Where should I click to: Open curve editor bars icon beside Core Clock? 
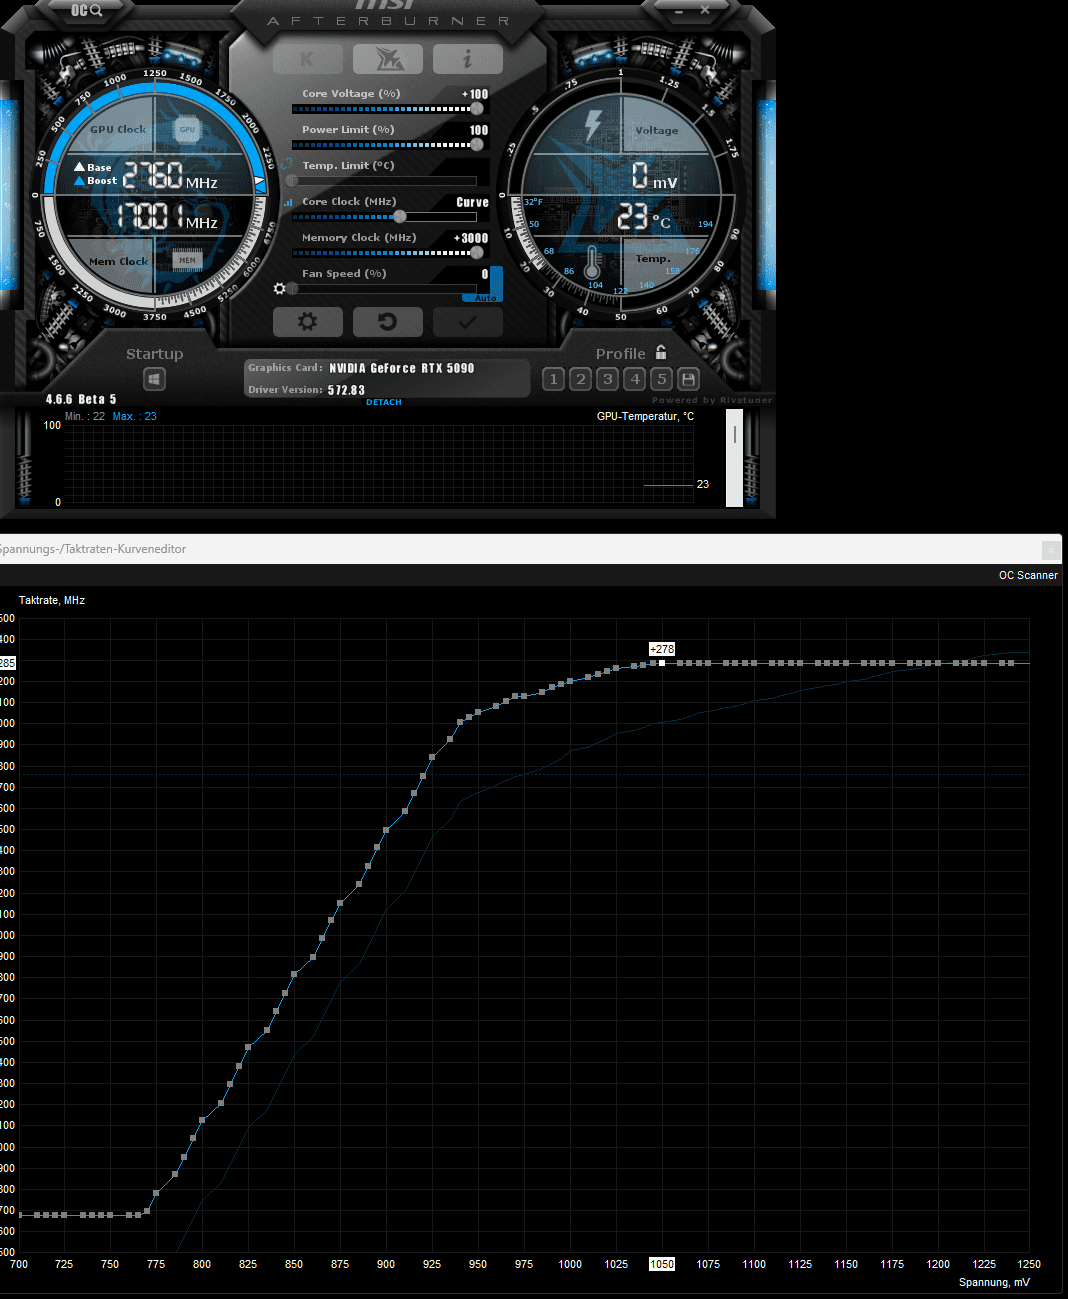pos(289,202)
